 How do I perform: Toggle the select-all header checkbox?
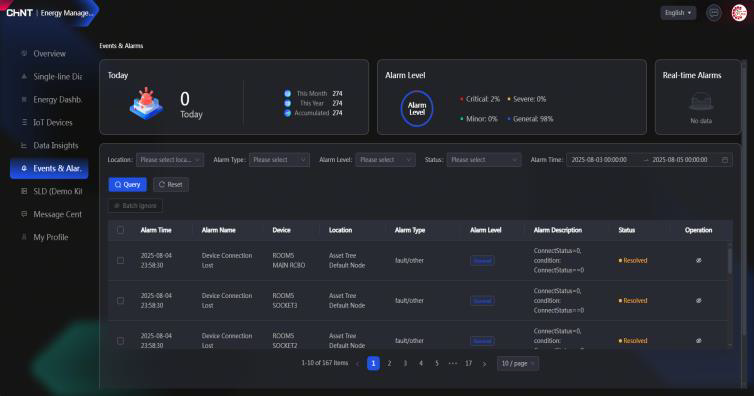pos(120,230)
